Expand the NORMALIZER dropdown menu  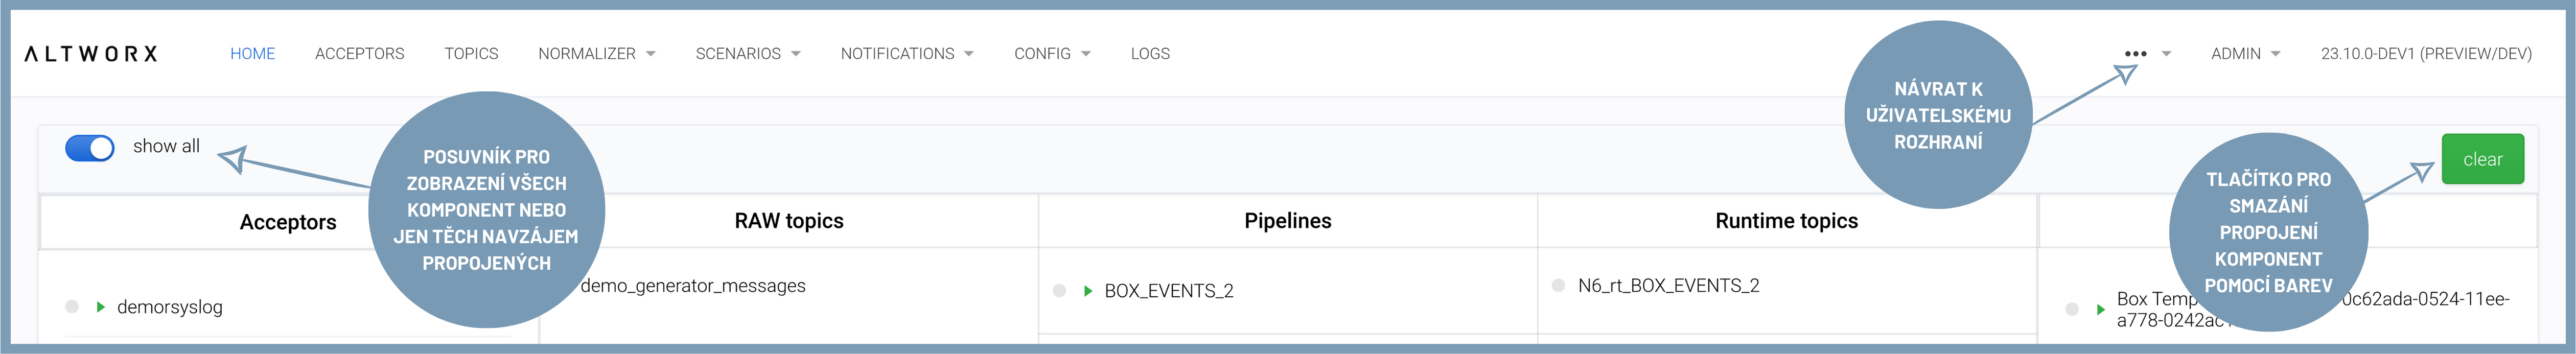596,54
